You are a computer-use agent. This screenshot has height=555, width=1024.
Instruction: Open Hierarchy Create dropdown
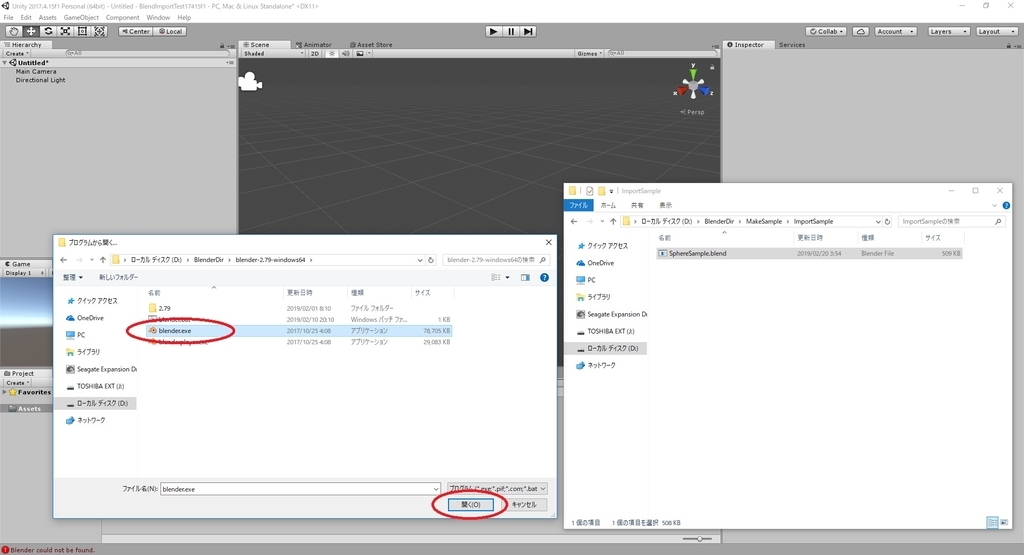click(17, 54)
